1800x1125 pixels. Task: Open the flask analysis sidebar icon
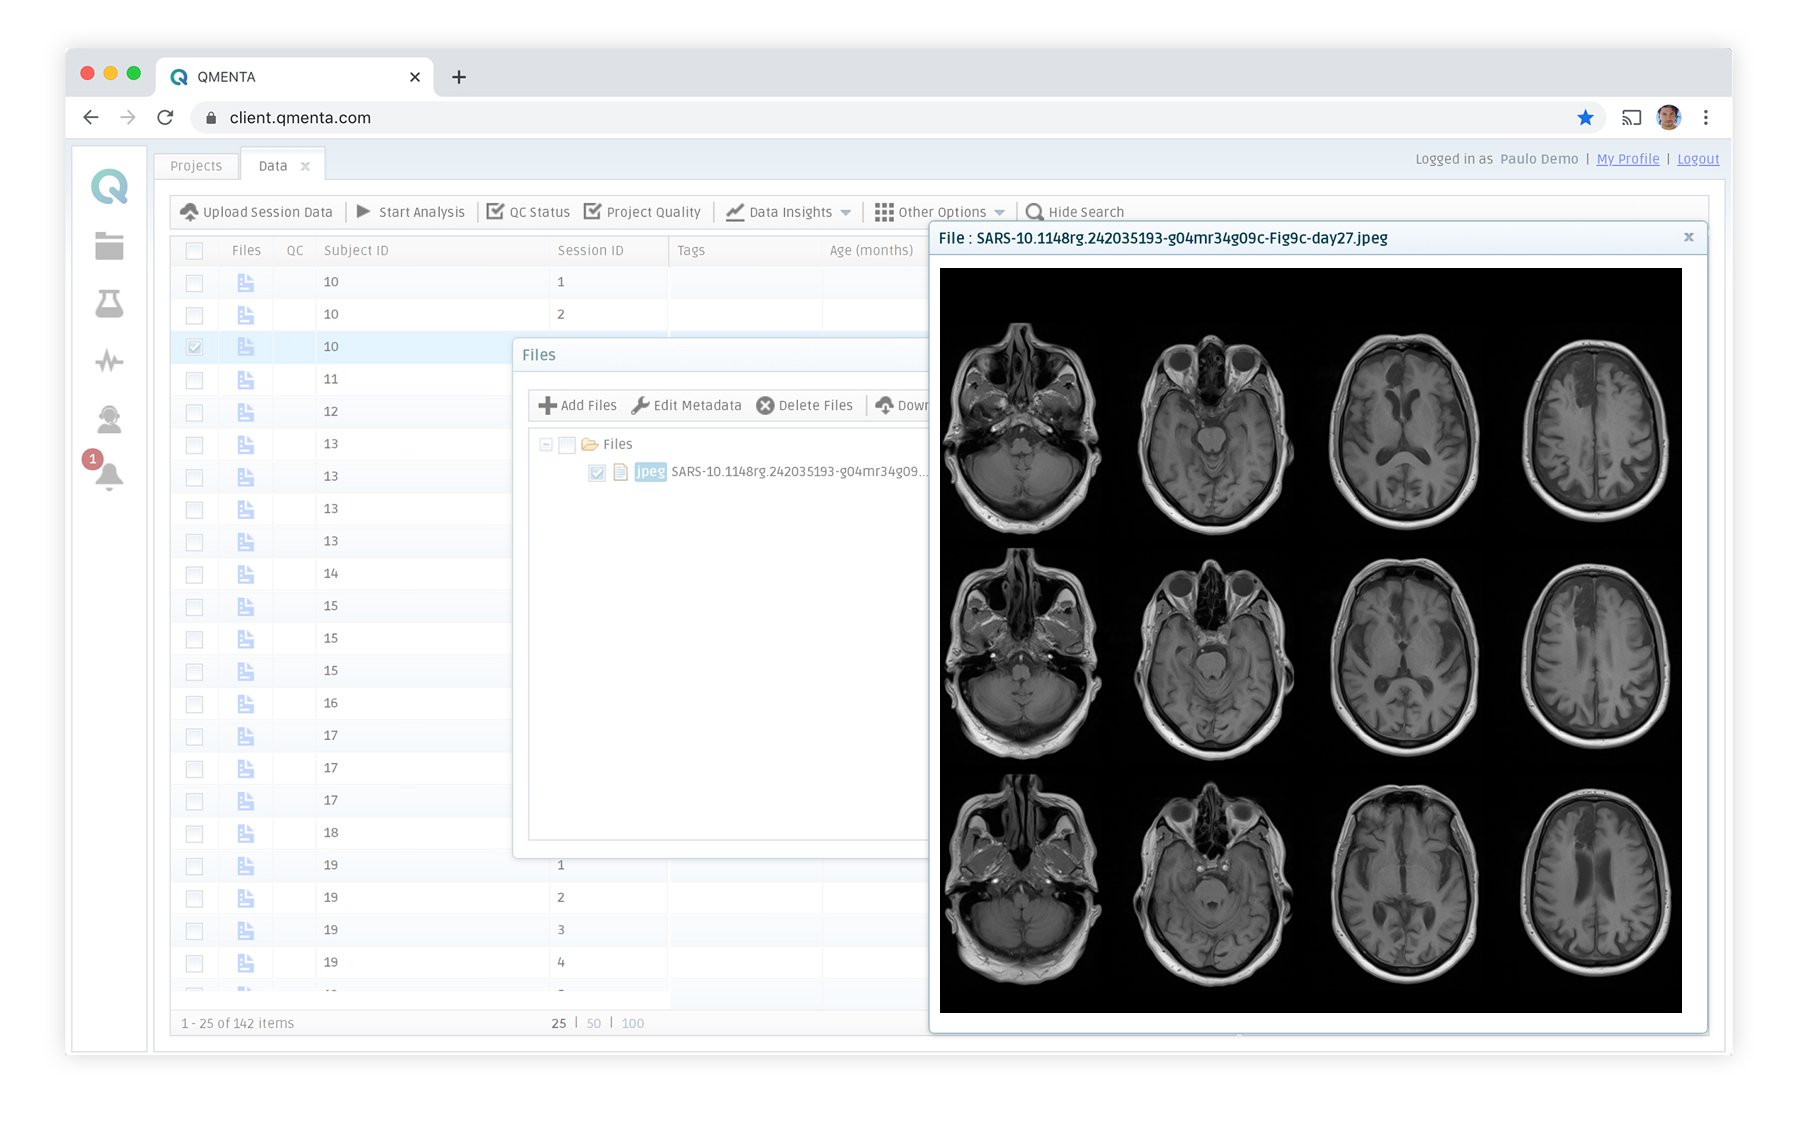(109, 304)
